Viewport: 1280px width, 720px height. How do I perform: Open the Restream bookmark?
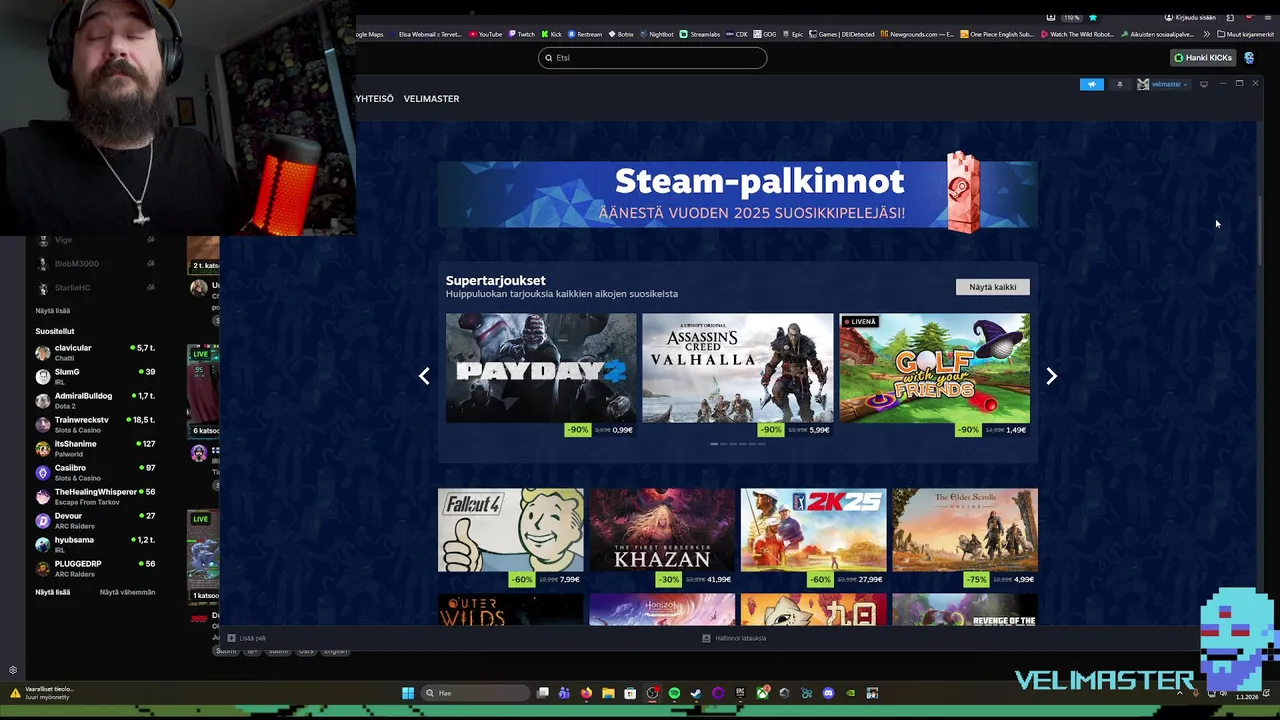585,34
